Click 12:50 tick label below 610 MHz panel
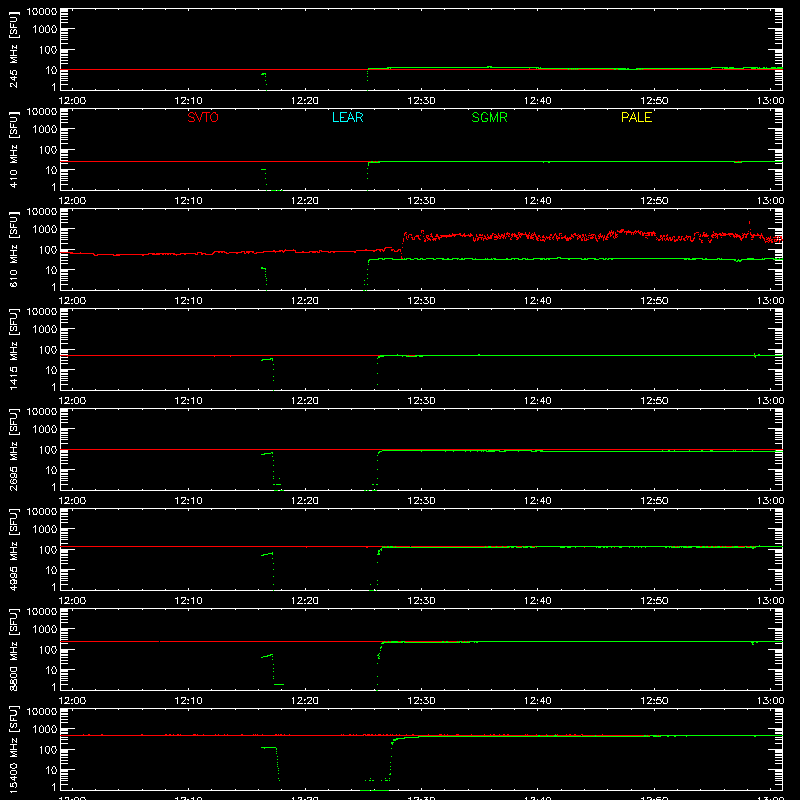 654,301
